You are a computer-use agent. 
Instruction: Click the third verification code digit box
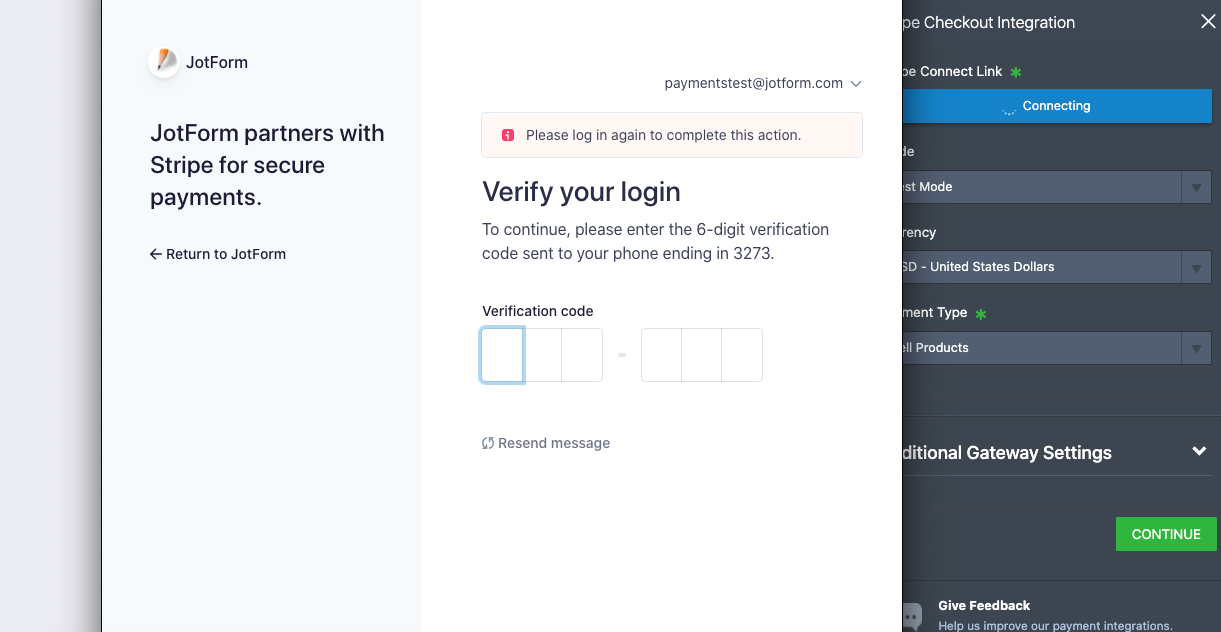pyautogui.click(x=582, y=355)
